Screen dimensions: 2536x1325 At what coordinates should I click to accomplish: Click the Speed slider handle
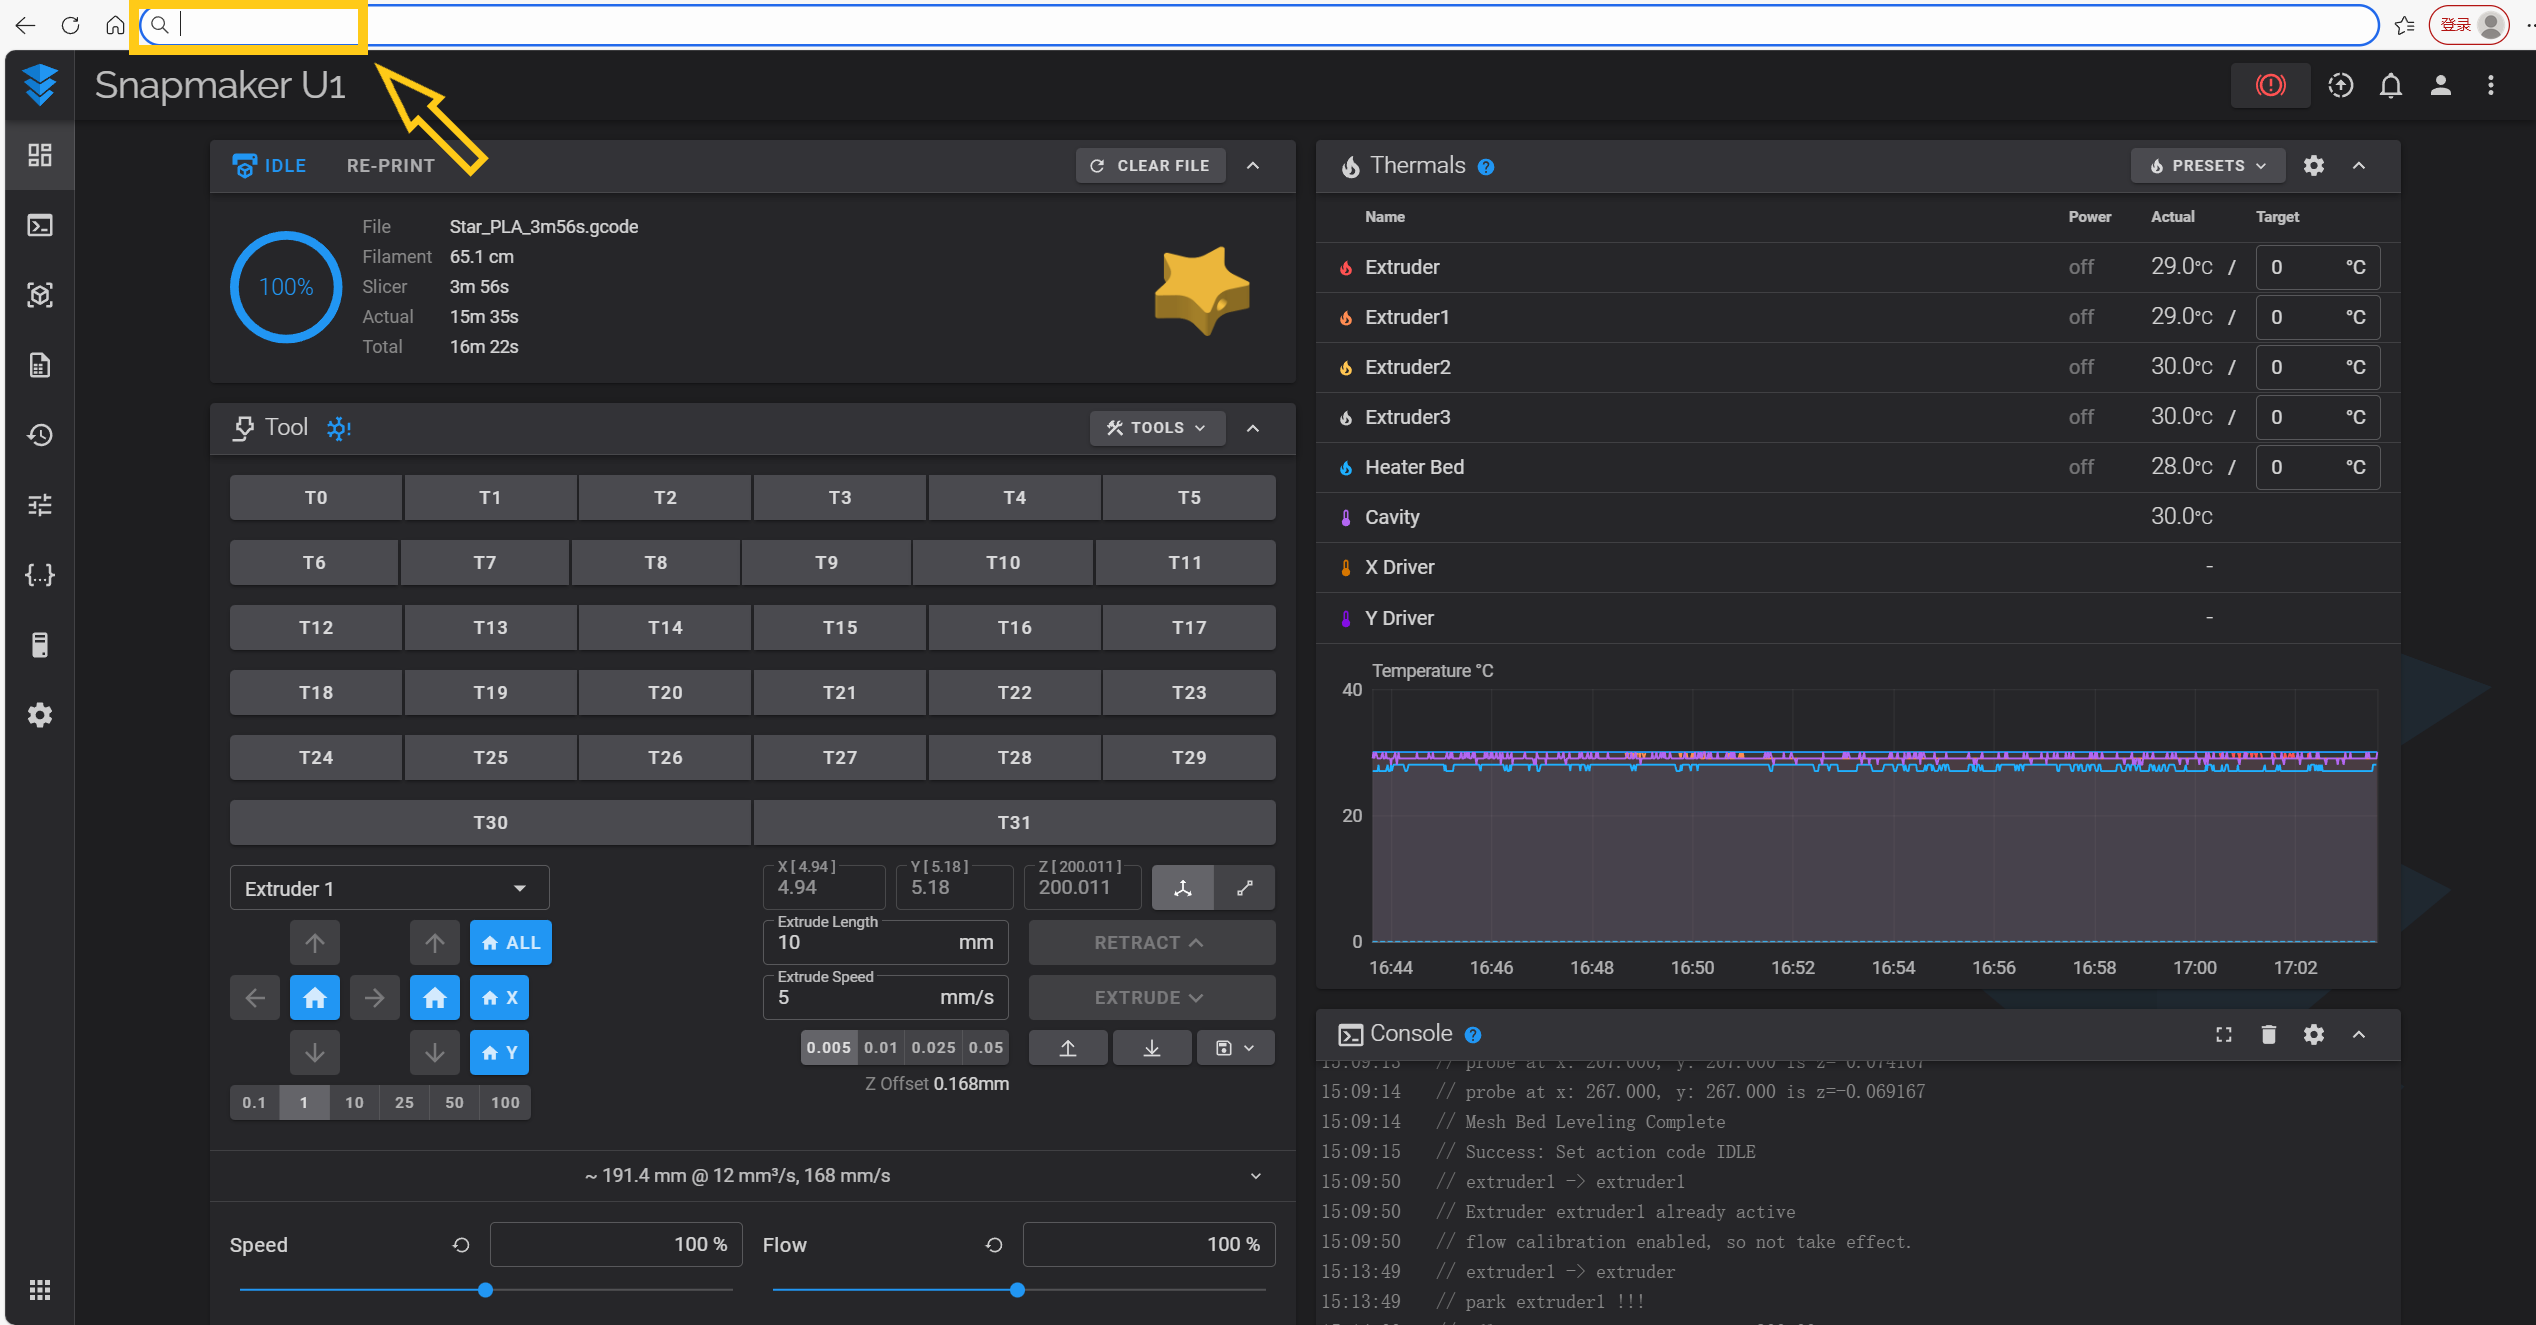tap(485, 1290)
